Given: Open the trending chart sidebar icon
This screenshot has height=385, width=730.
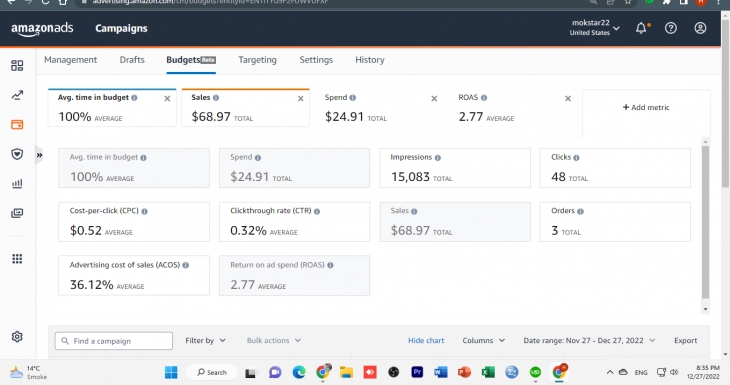Looking at the screenshot, I should [17, 95].
